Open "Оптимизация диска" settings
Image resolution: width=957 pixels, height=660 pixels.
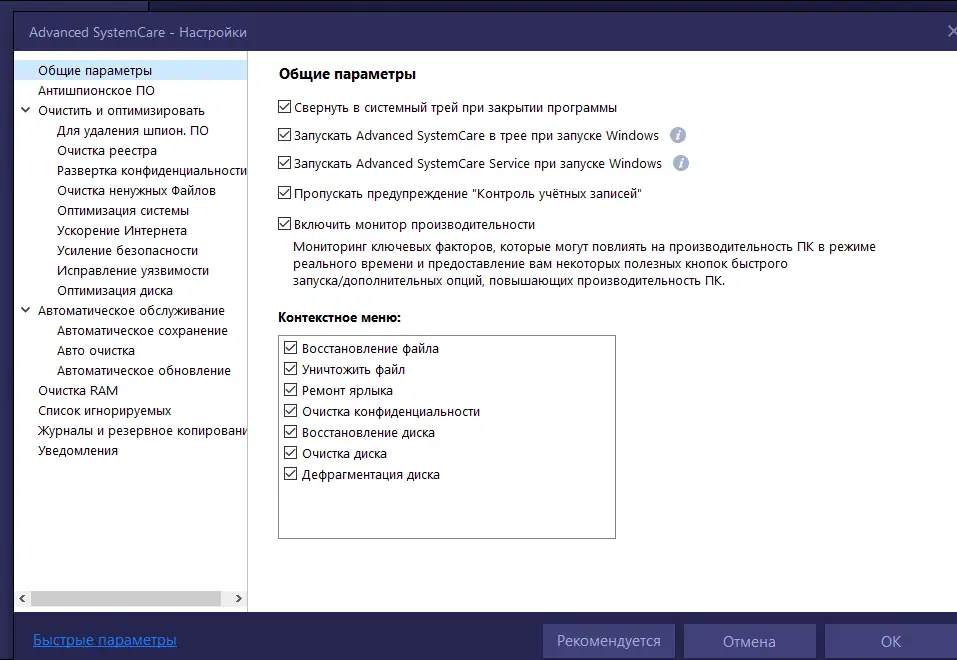pos(115,291)
